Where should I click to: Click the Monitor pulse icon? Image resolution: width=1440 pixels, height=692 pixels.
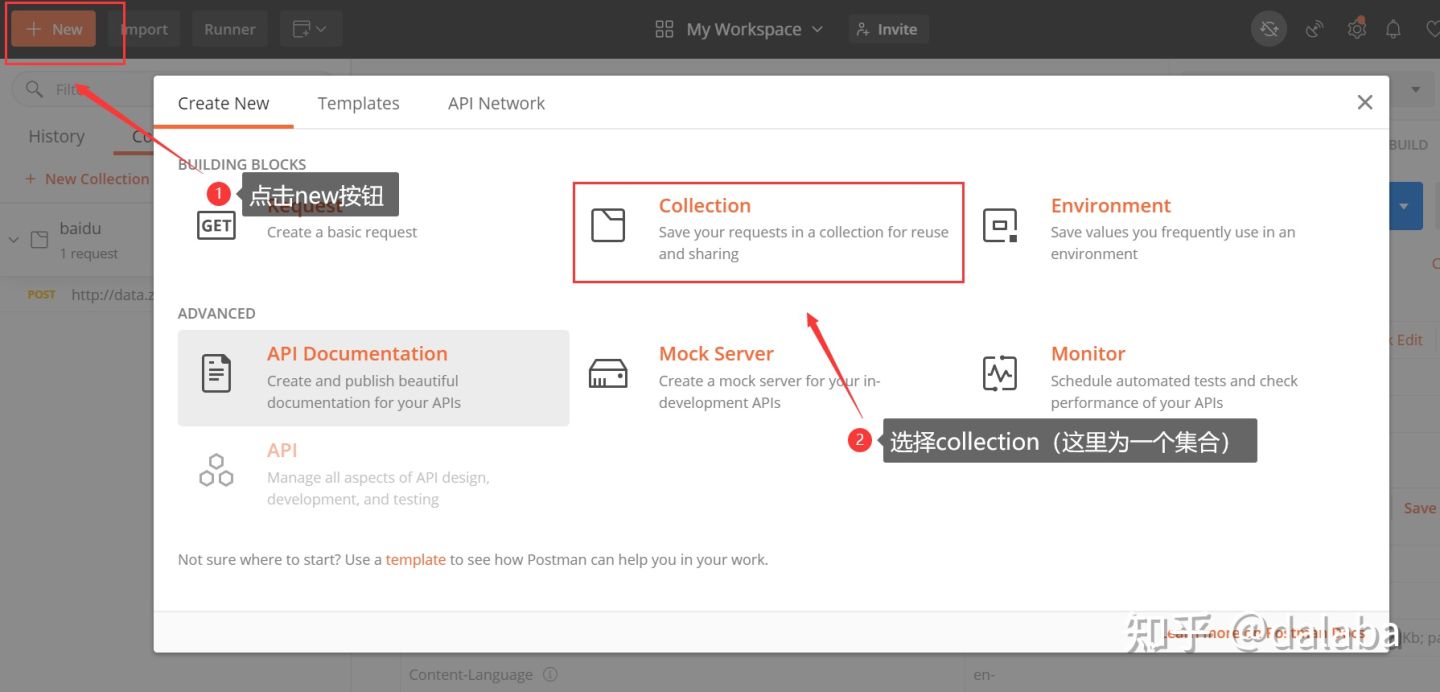click(1000, 373)
